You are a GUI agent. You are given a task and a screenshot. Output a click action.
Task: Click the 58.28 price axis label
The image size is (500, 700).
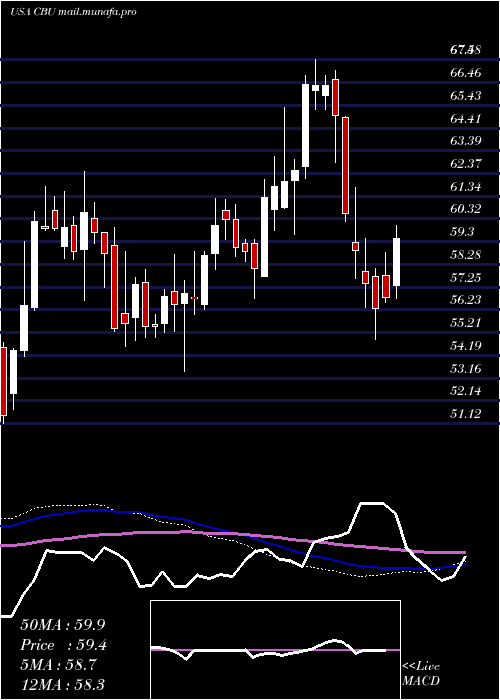tap(466, 255)
